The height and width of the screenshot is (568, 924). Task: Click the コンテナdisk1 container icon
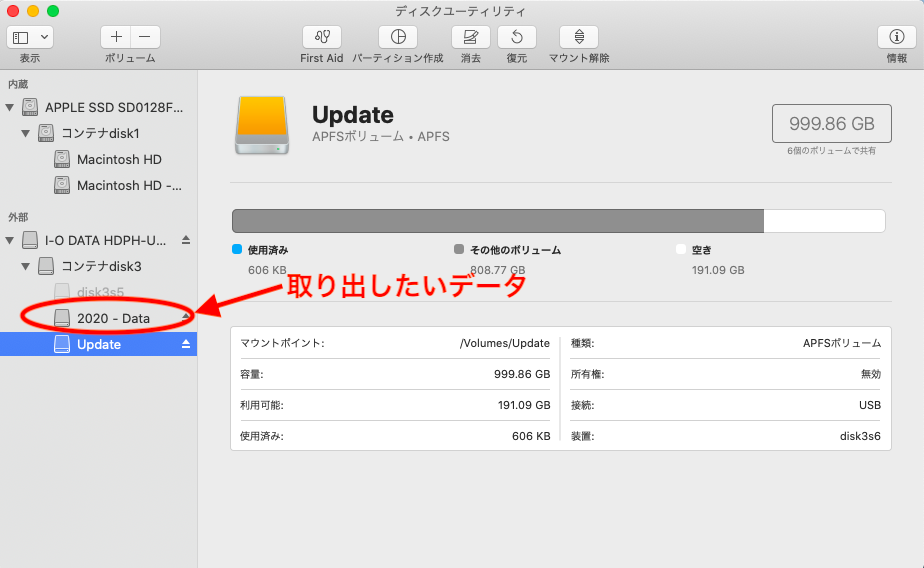click(46, 133)
